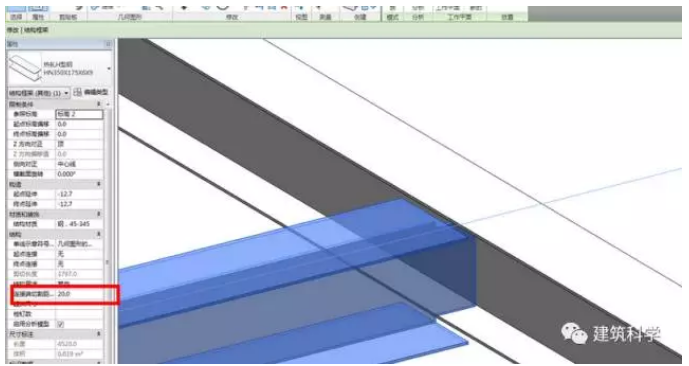The height and width of the screenshot is (366, 689).
Task: Close the 属性 properties palette
Action: click(x=108, y=44)
